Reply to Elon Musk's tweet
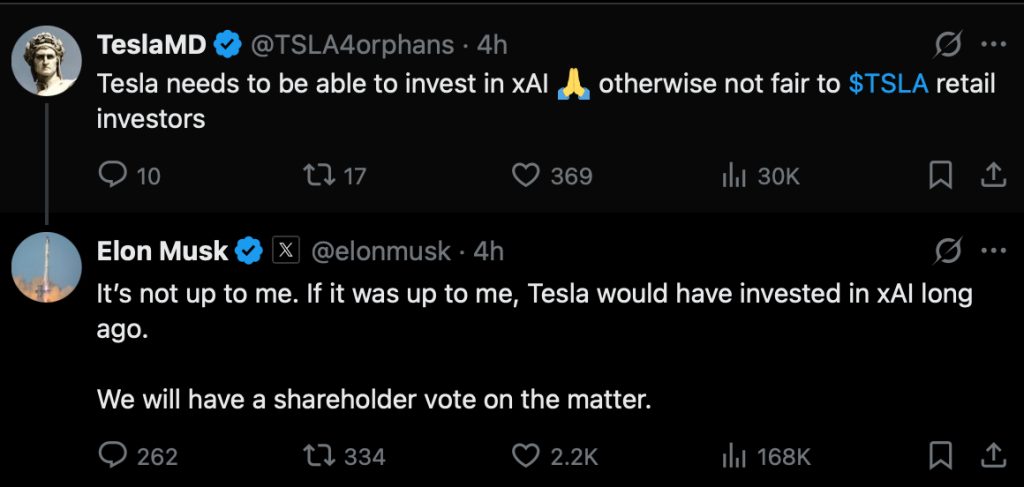 [x=112, y=457]
